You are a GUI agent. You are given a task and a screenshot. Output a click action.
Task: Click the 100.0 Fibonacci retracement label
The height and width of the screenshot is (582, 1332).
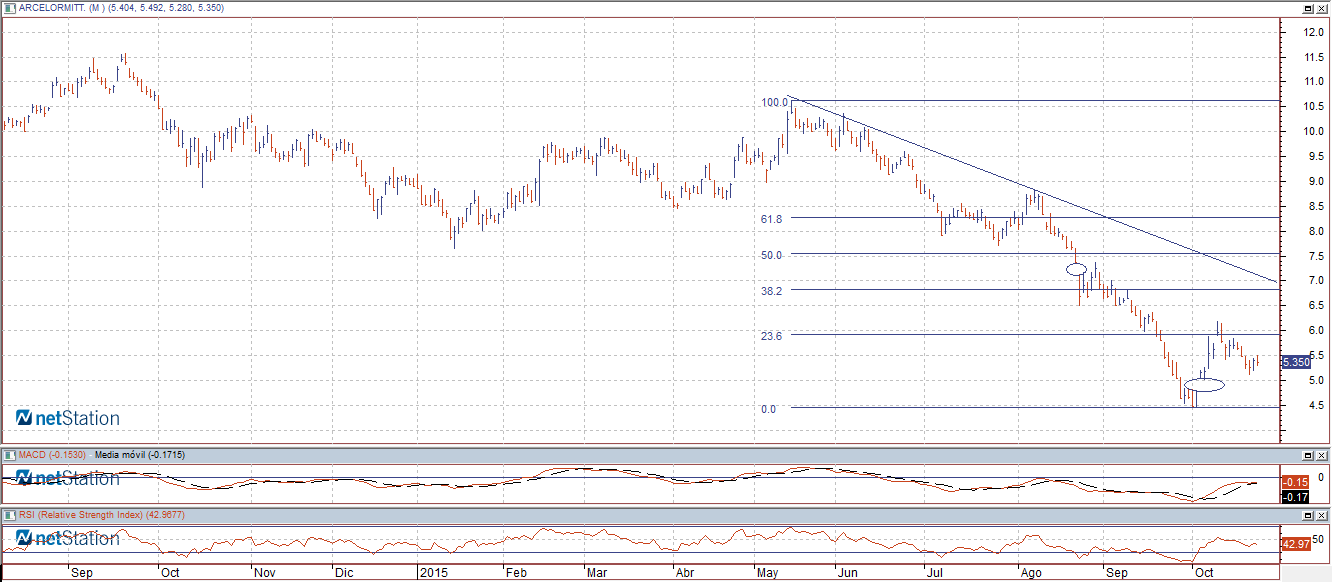774,102
